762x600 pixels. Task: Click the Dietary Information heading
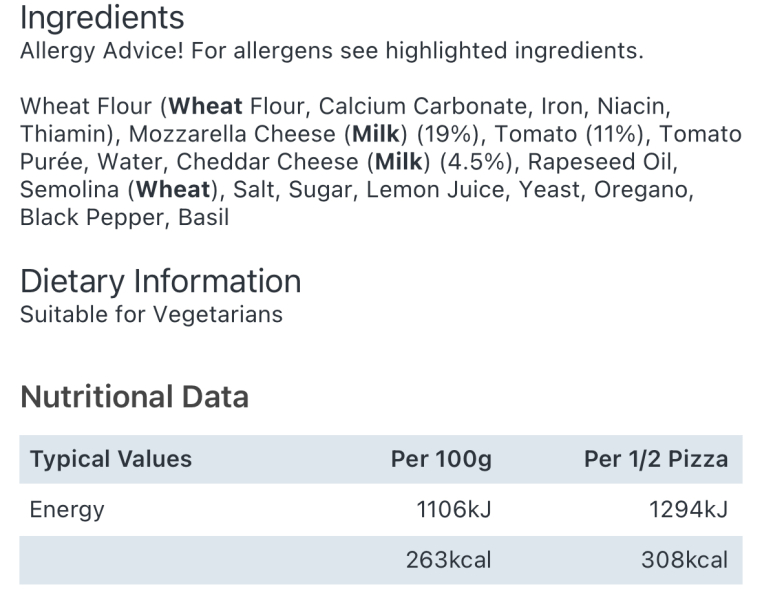point(160,281)
